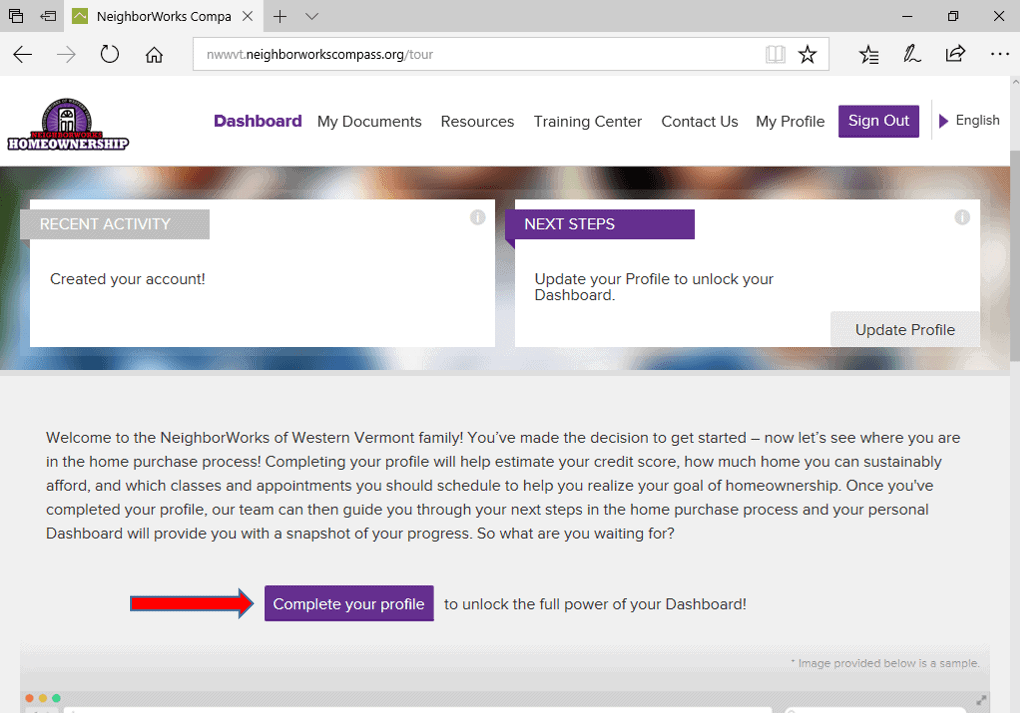Open the browser more options ellipsis

1000,54
